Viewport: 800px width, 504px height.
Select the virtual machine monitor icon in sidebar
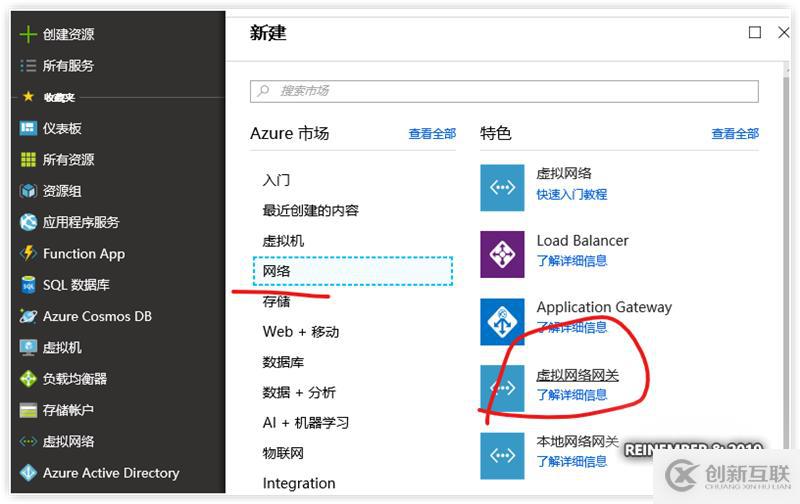point(28,347)
